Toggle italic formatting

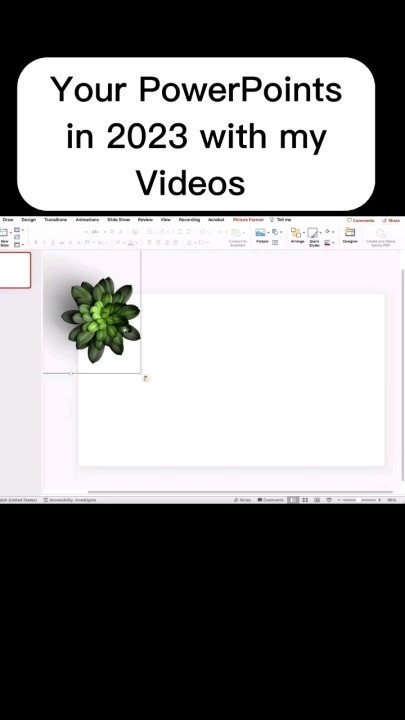[44, 242]
